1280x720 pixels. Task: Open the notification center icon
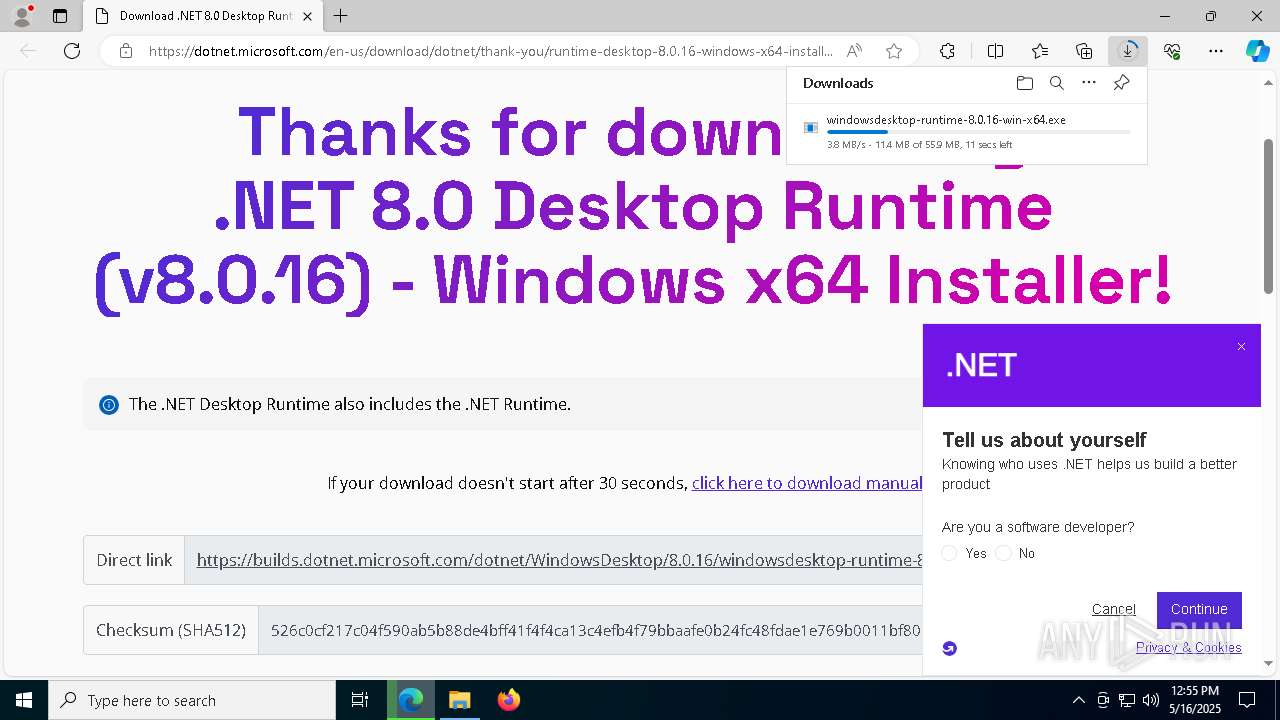point(1247,700)
